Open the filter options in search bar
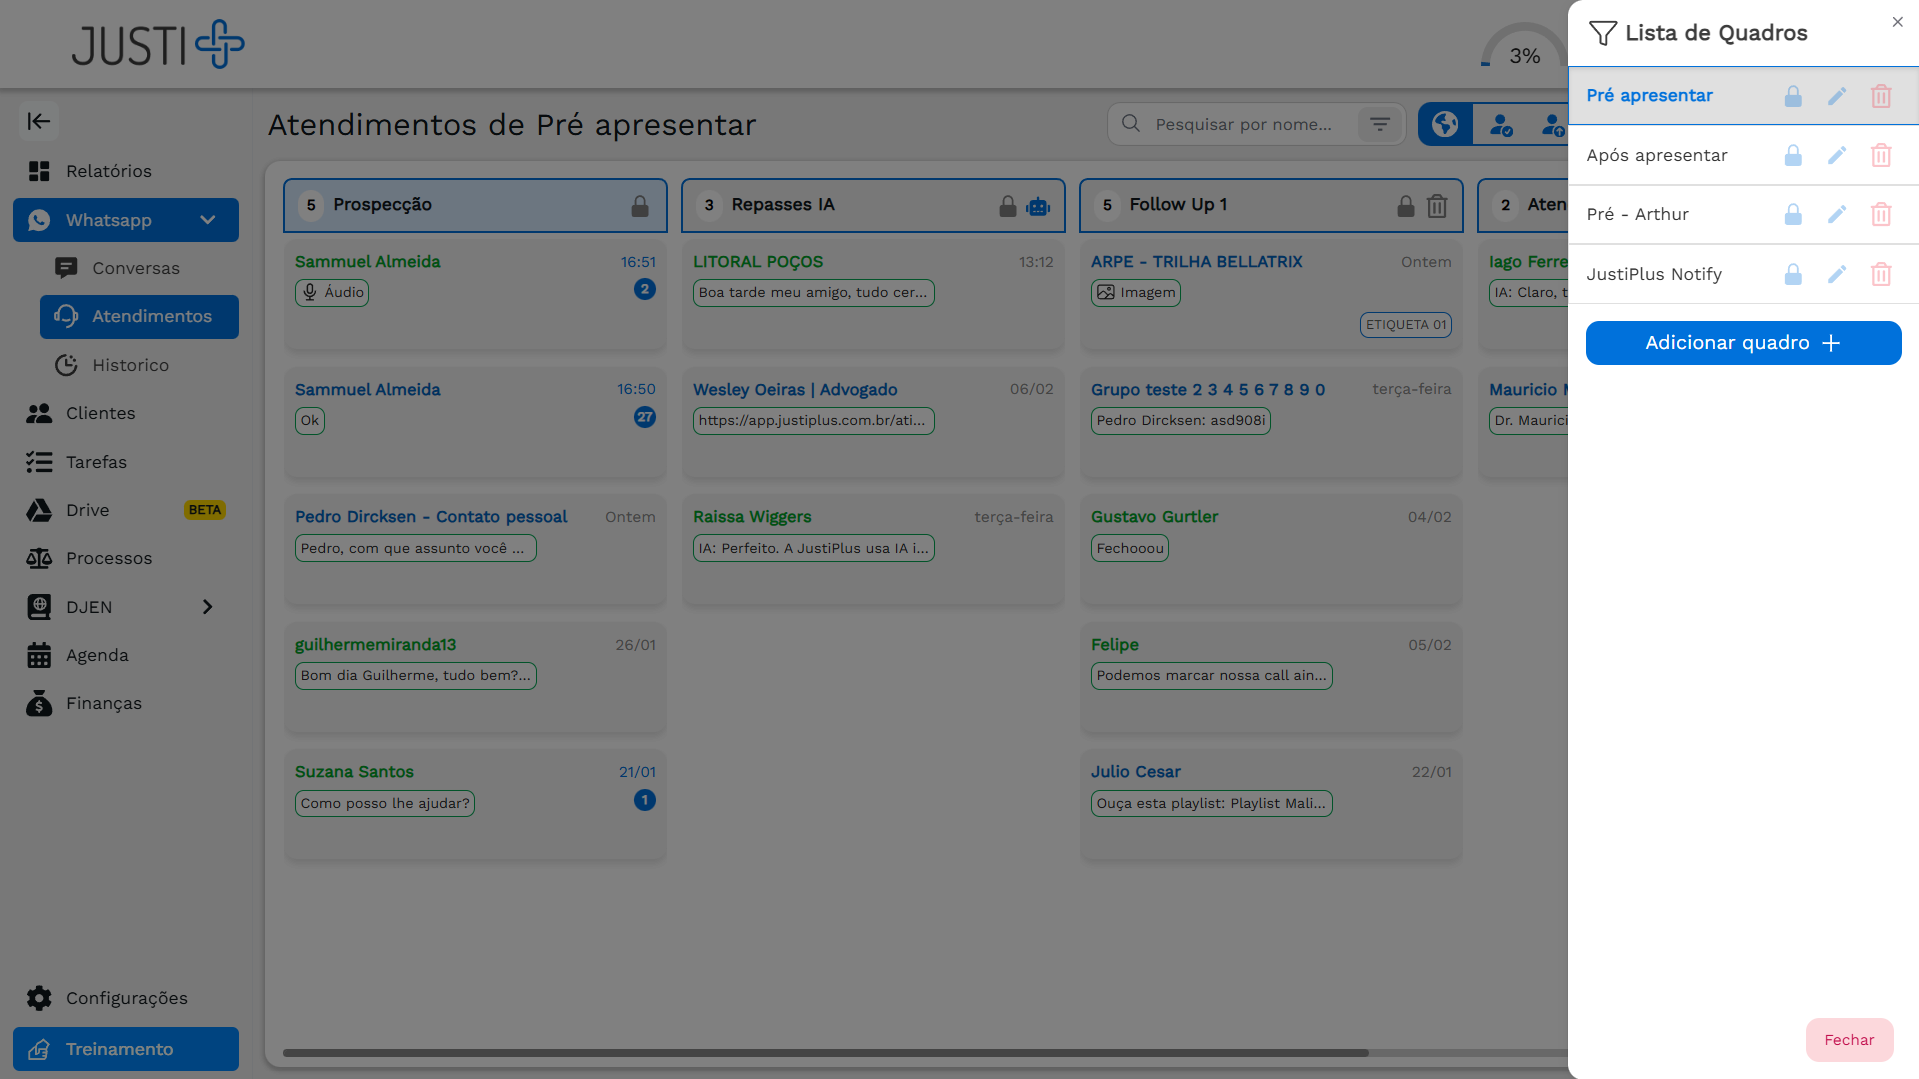This screenshot has height=1079, width=1919. pos(1379,124)
